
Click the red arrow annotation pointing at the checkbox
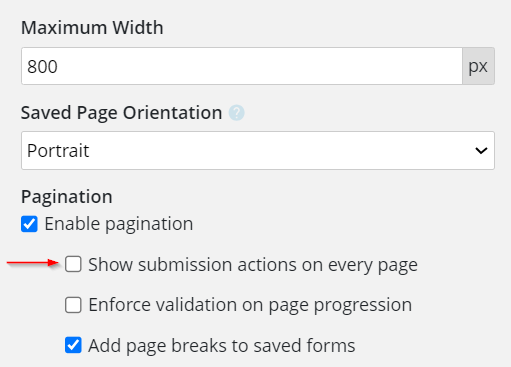click(x=33, y=263)
